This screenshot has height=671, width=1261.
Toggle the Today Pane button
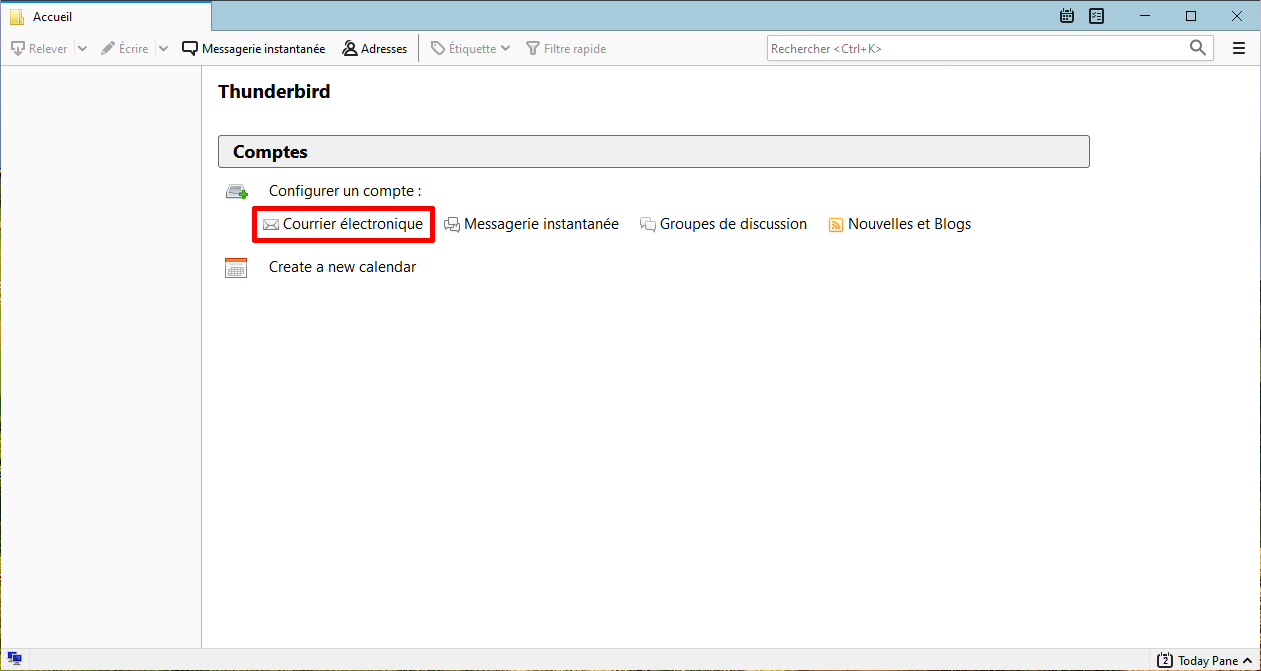[x=1205, y=660]
